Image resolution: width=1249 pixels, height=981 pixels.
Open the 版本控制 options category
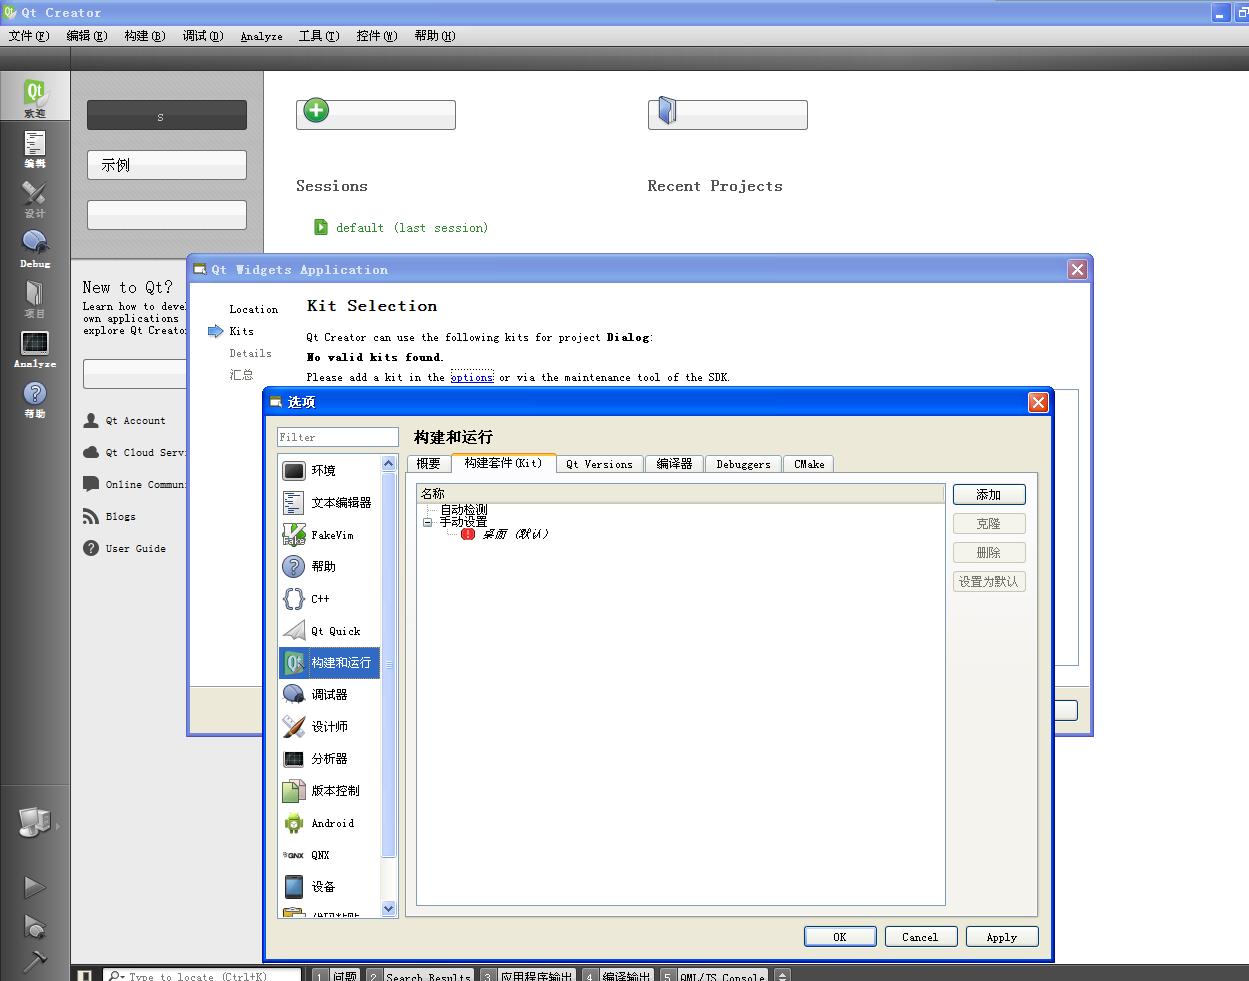(329, 790)
